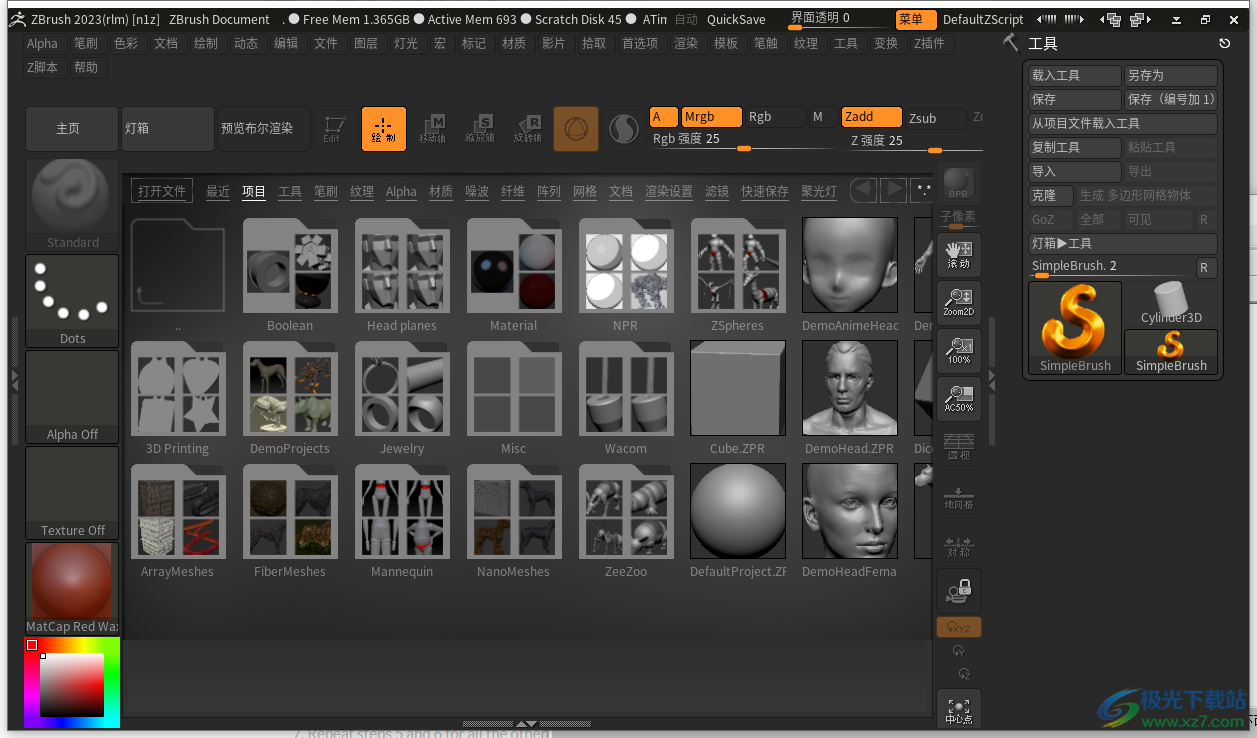The image size is (1257, 738).
Task: Open the Z插件 menu
Action: click(929, 43)
